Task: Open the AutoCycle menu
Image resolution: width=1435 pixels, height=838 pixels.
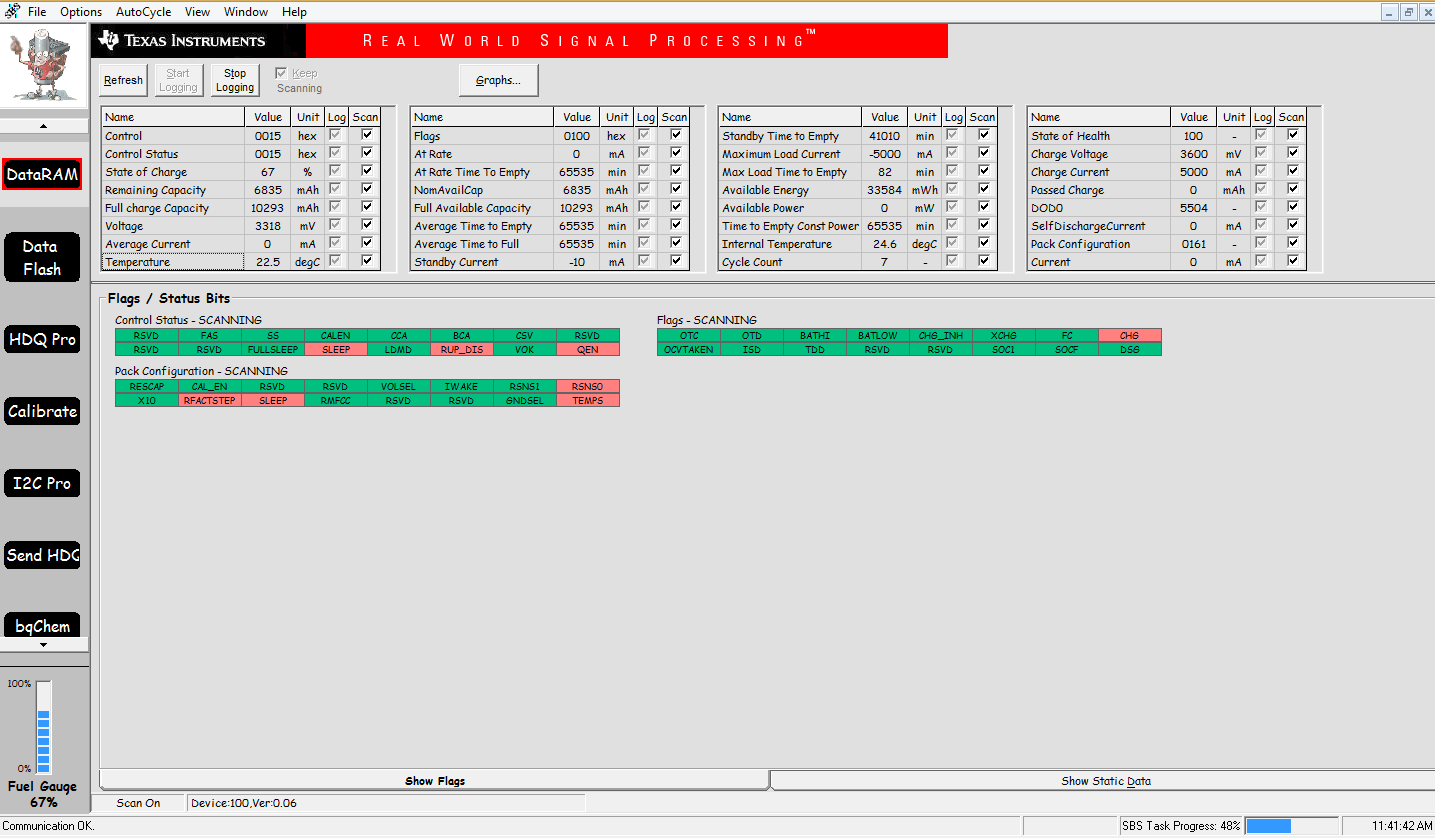Action: tap(143, 12)
